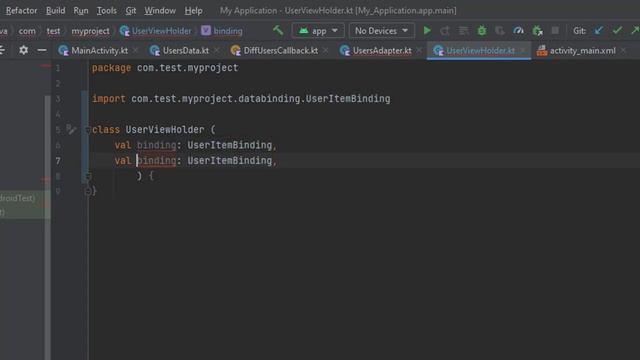Click the fold marker on line 8

click(x=87, y=176)
